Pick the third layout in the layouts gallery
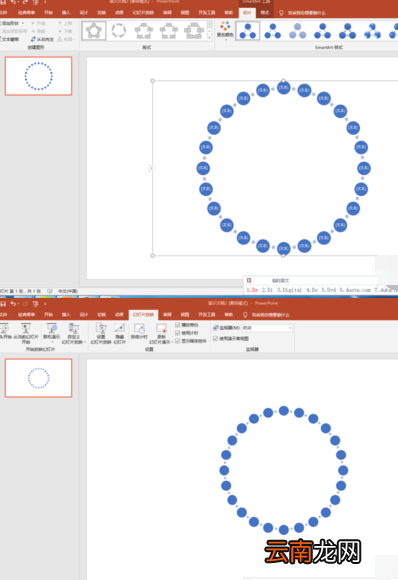 click(144, 31)
